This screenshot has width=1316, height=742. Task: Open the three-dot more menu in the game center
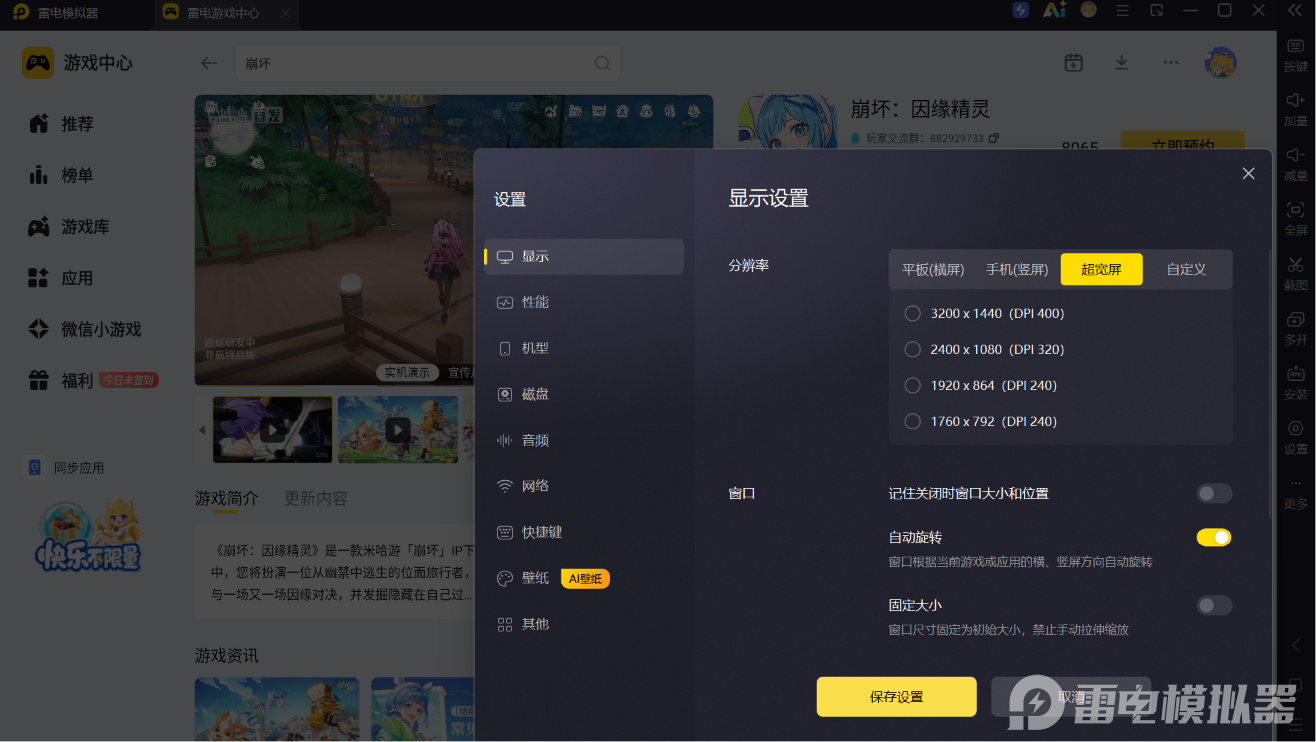(x=1171, y=62)
